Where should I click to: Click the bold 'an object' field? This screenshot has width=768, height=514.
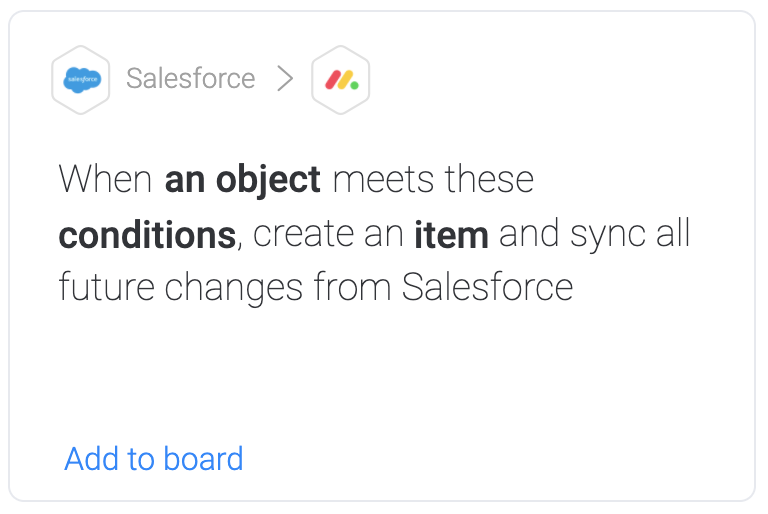pyautogui.click(x=242, y=179)
